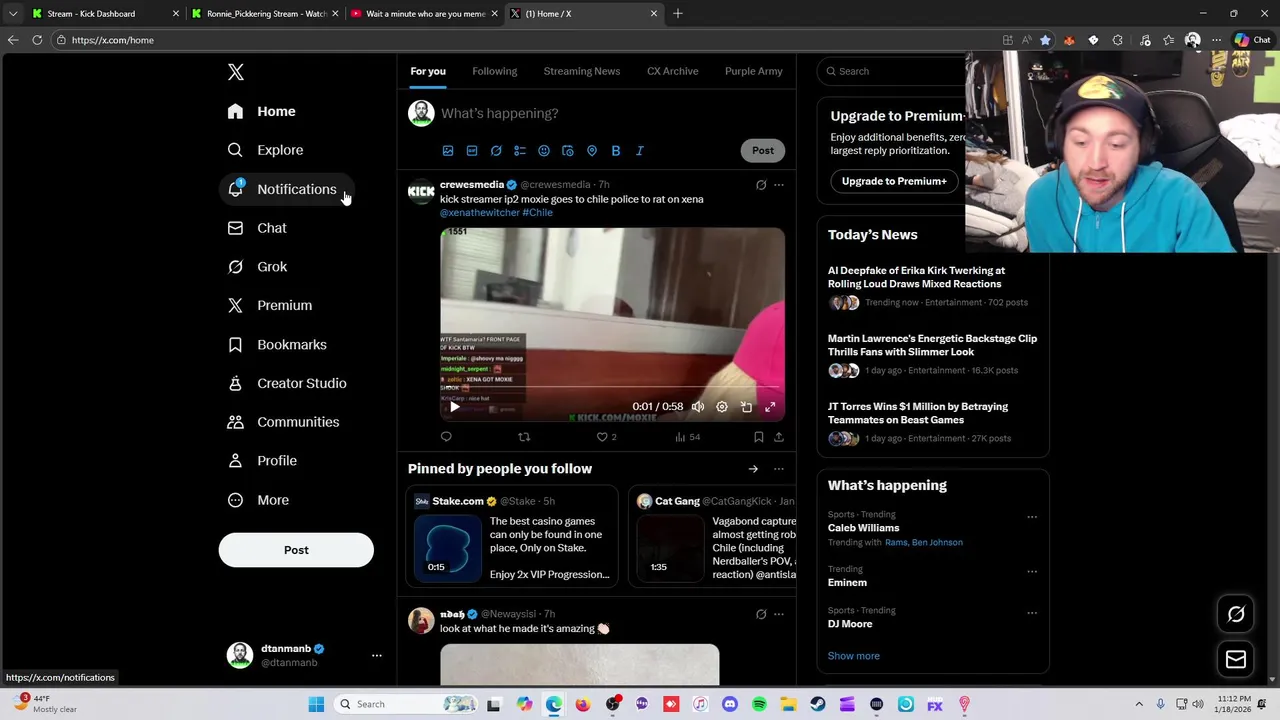Image resolution: width=1280 pixels, height=720 pixels.
Task: Open more options on the Newayslsl post
Action: click(x=779, y=614)
